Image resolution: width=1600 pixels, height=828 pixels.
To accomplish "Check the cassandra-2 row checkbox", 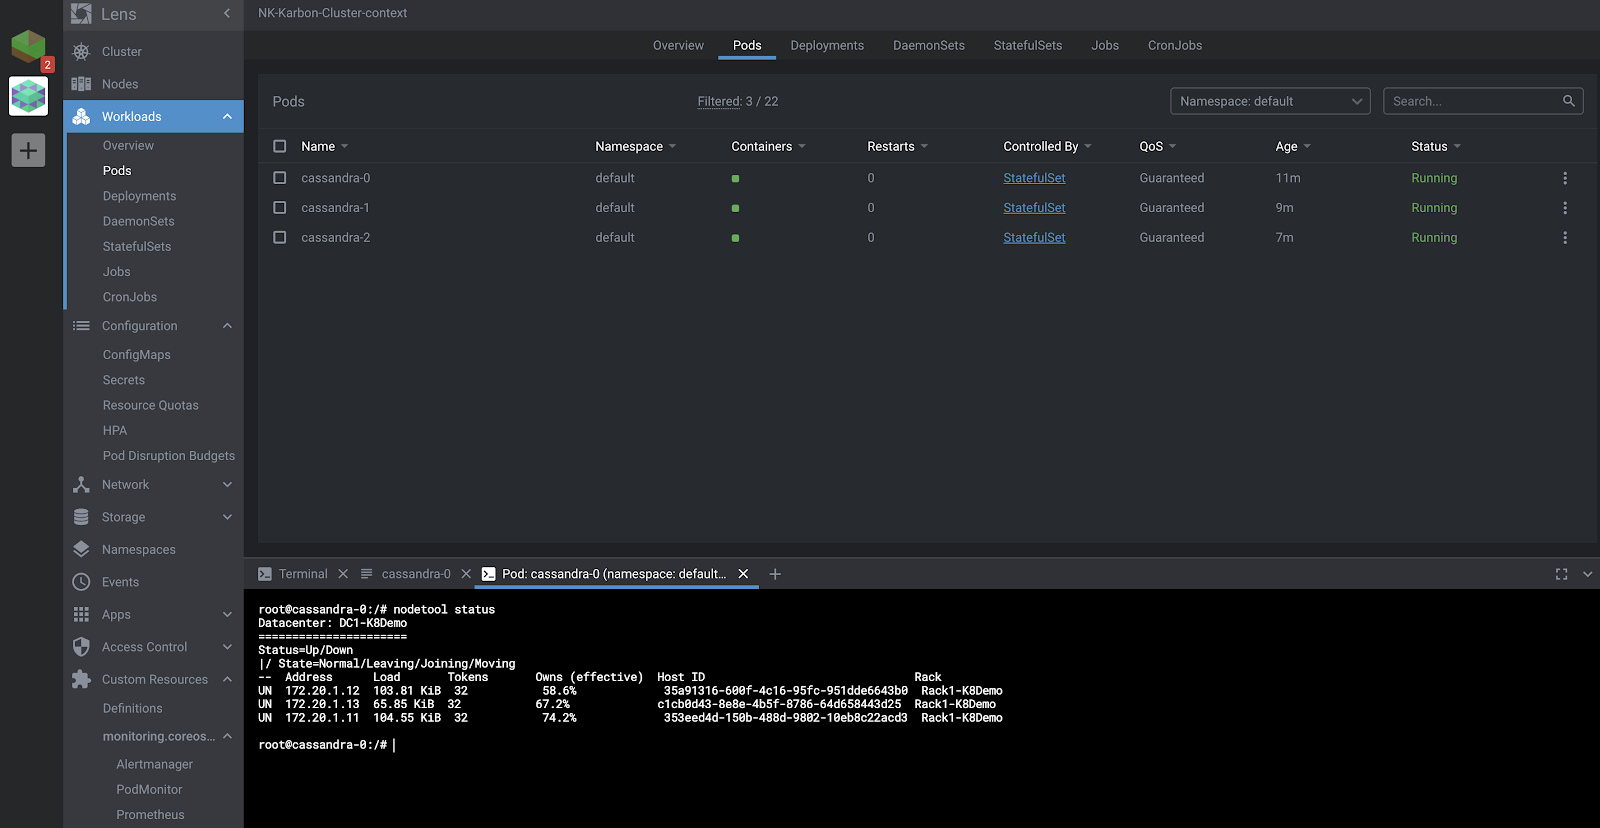I will 280,238.
